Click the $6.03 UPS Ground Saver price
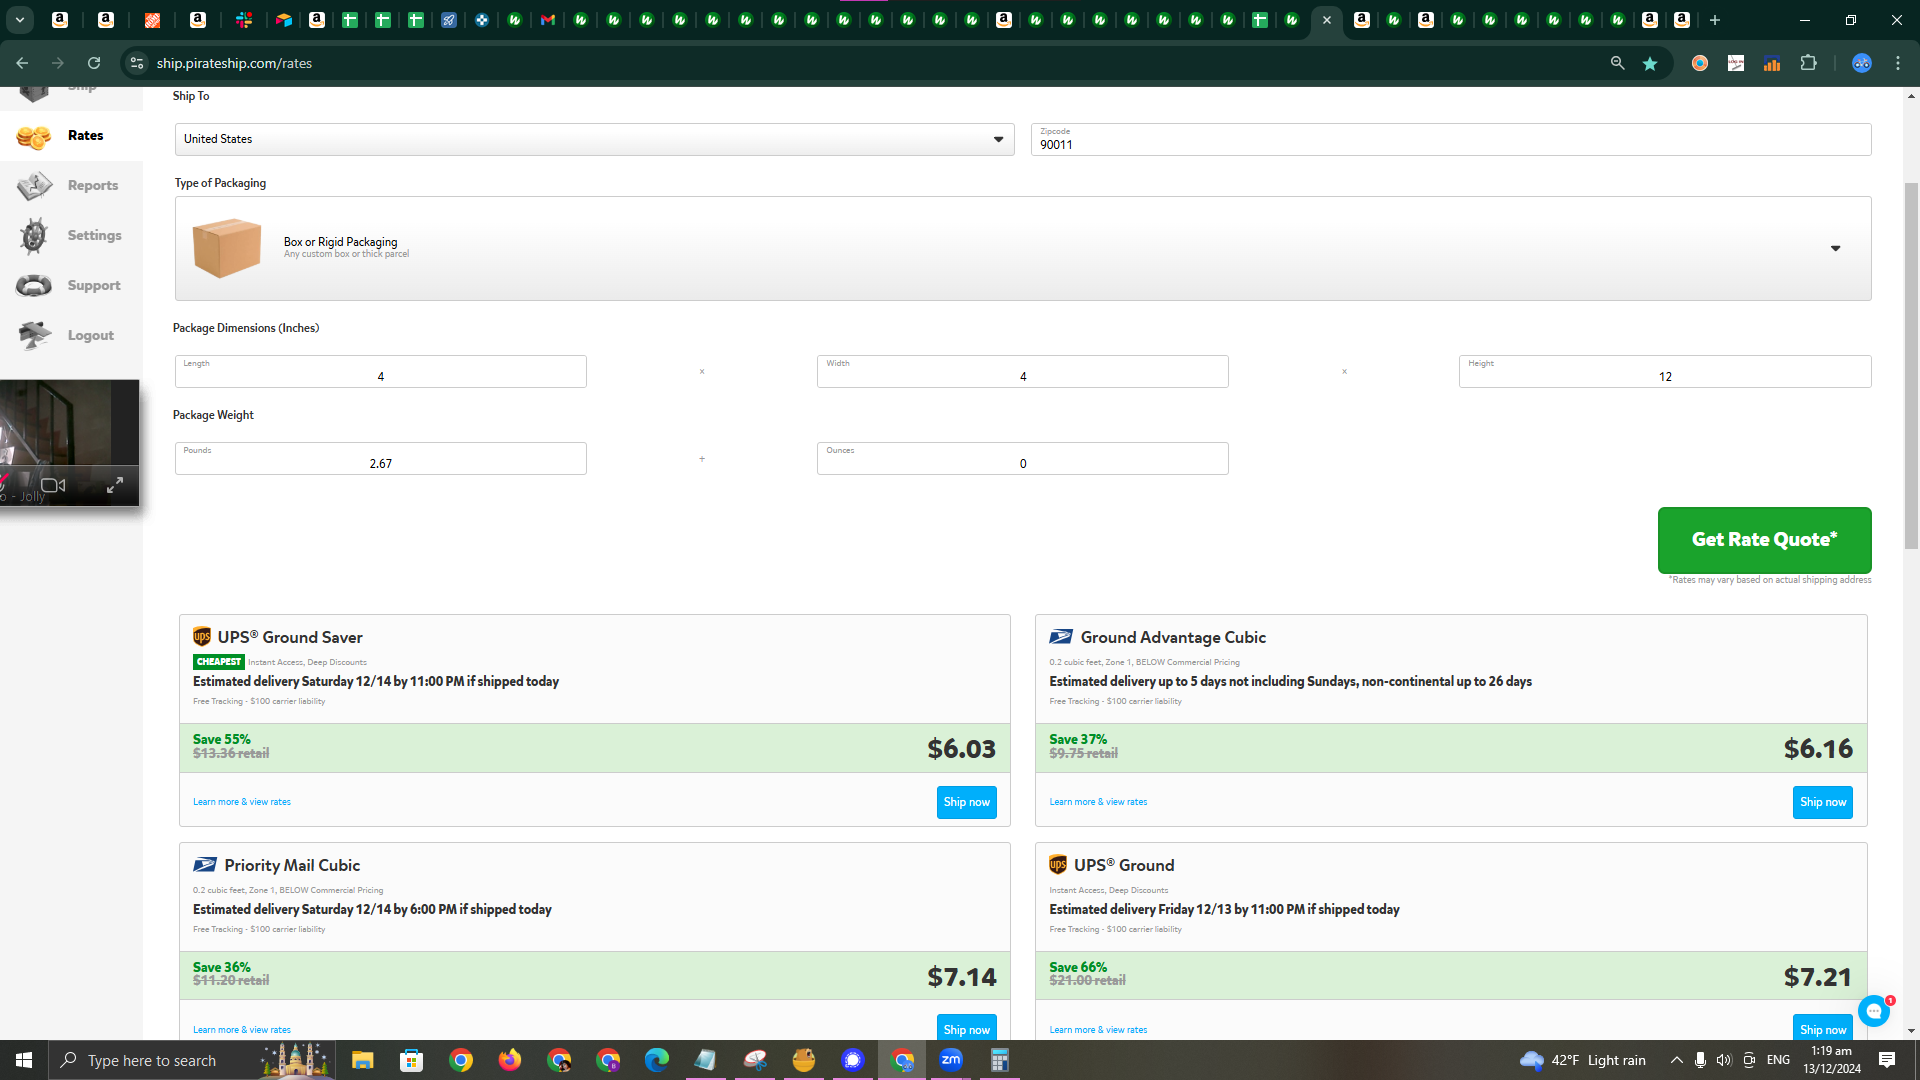 coord(961,748)
